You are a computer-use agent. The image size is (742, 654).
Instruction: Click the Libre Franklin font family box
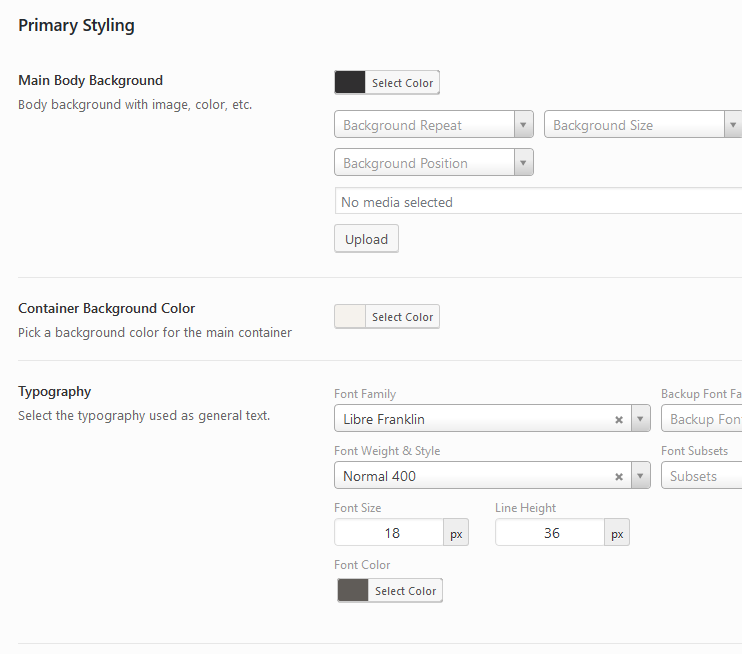(x=470, y=419)
